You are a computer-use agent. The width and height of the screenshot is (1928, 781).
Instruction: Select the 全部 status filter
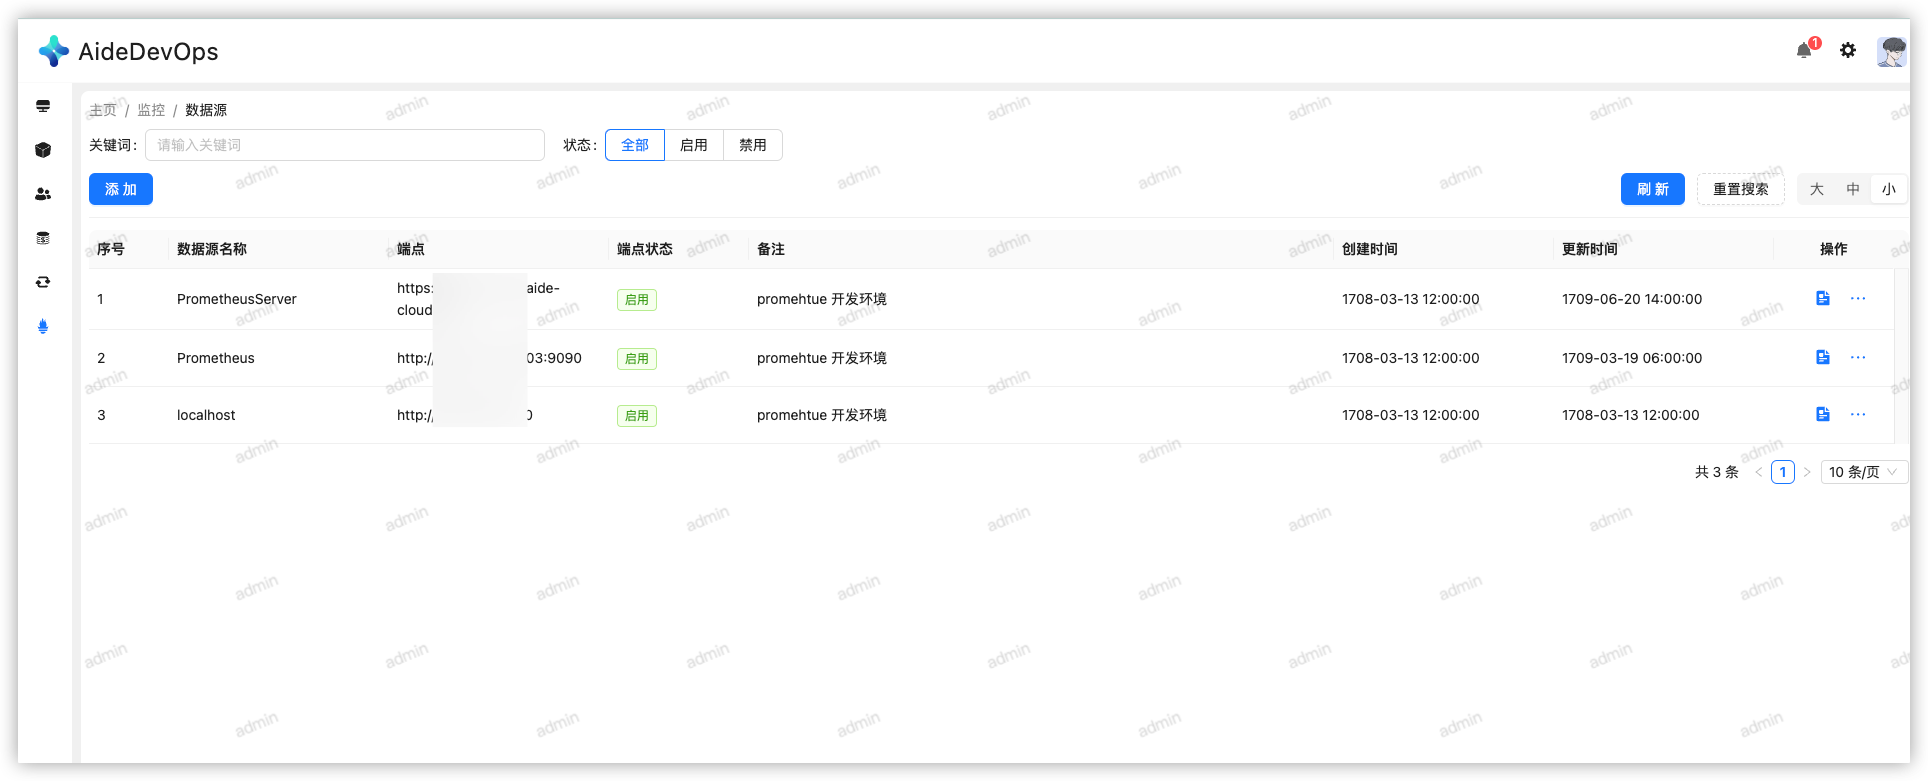[x=635, y=145]
